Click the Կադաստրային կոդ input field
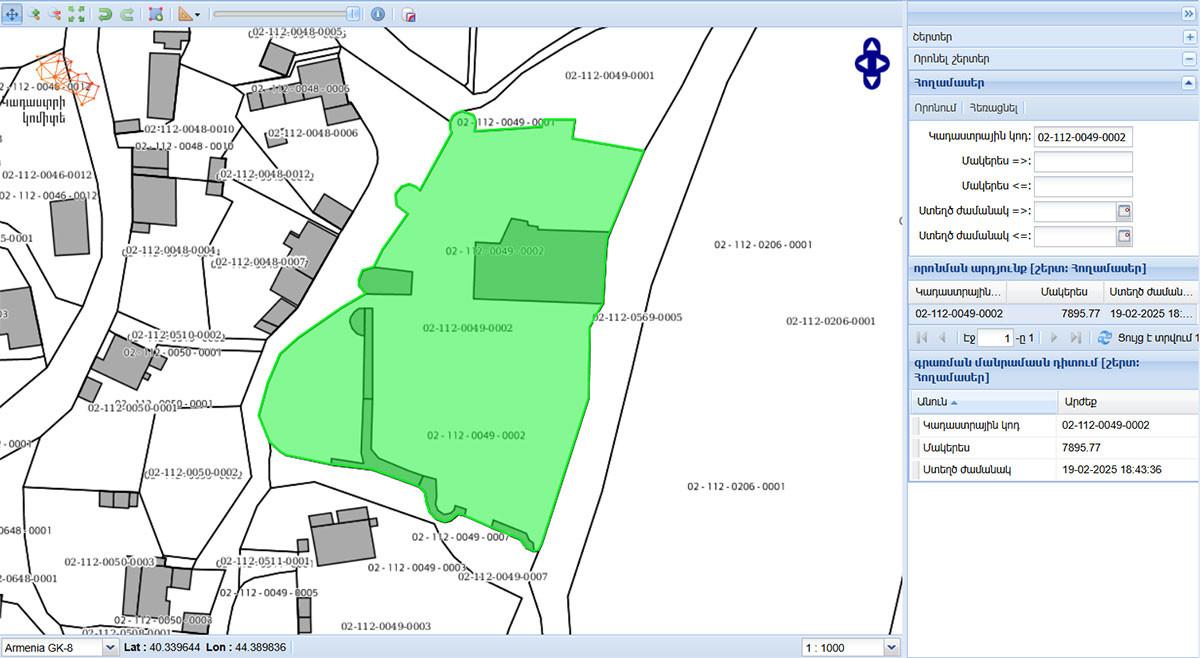The width and height of the screenshot is (1200, 658). point(1083,137)
